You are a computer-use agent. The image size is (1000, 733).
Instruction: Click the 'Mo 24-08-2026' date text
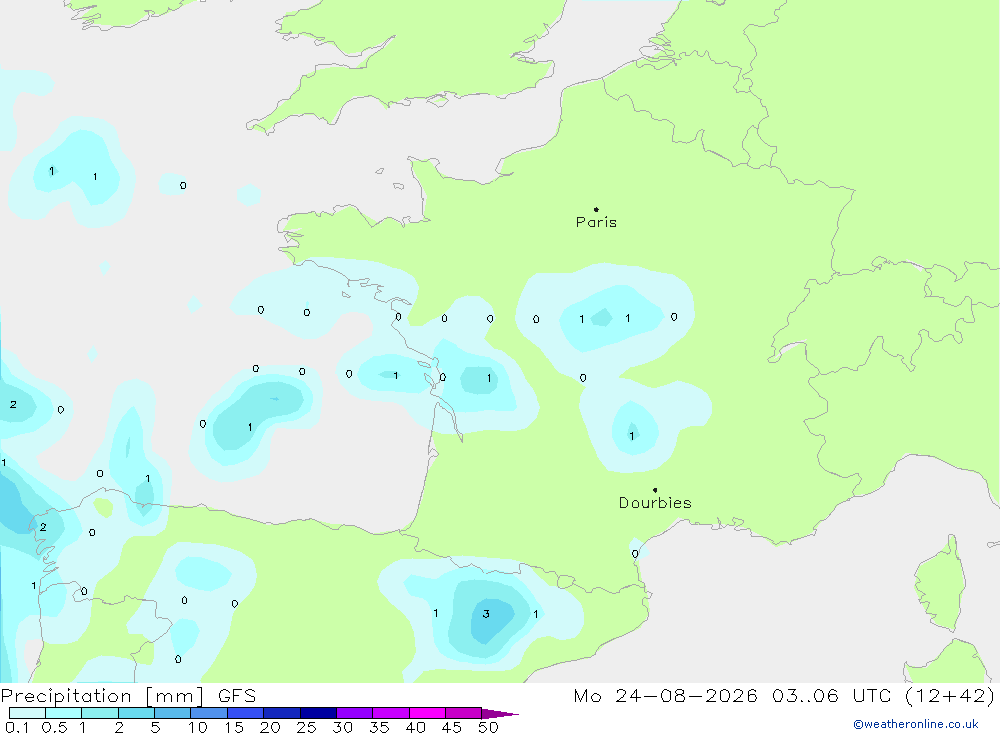coord(665,696)
